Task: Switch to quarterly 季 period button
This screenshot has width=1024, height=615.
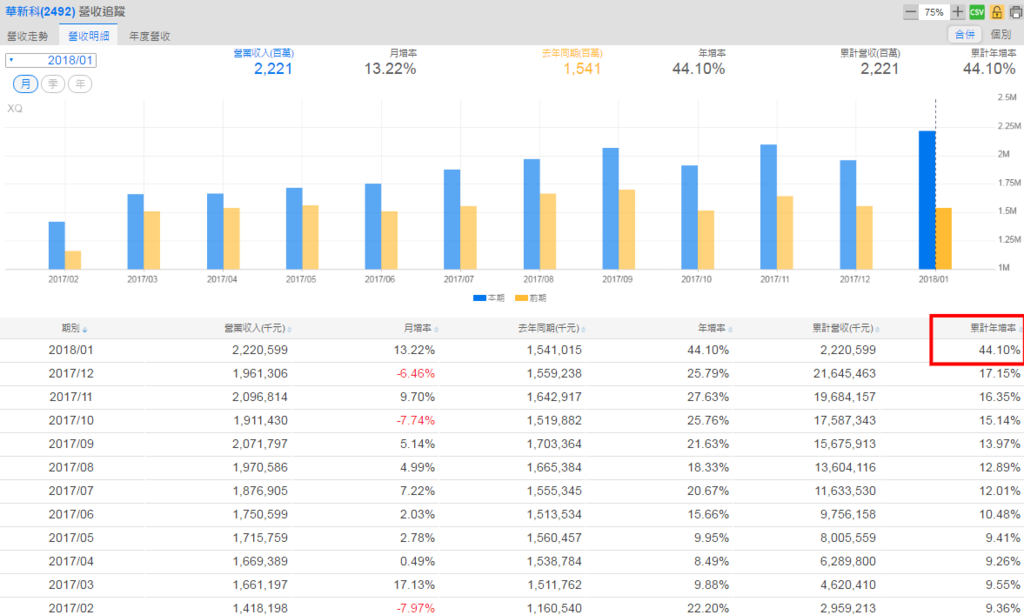Action: [x=53, y=84]
